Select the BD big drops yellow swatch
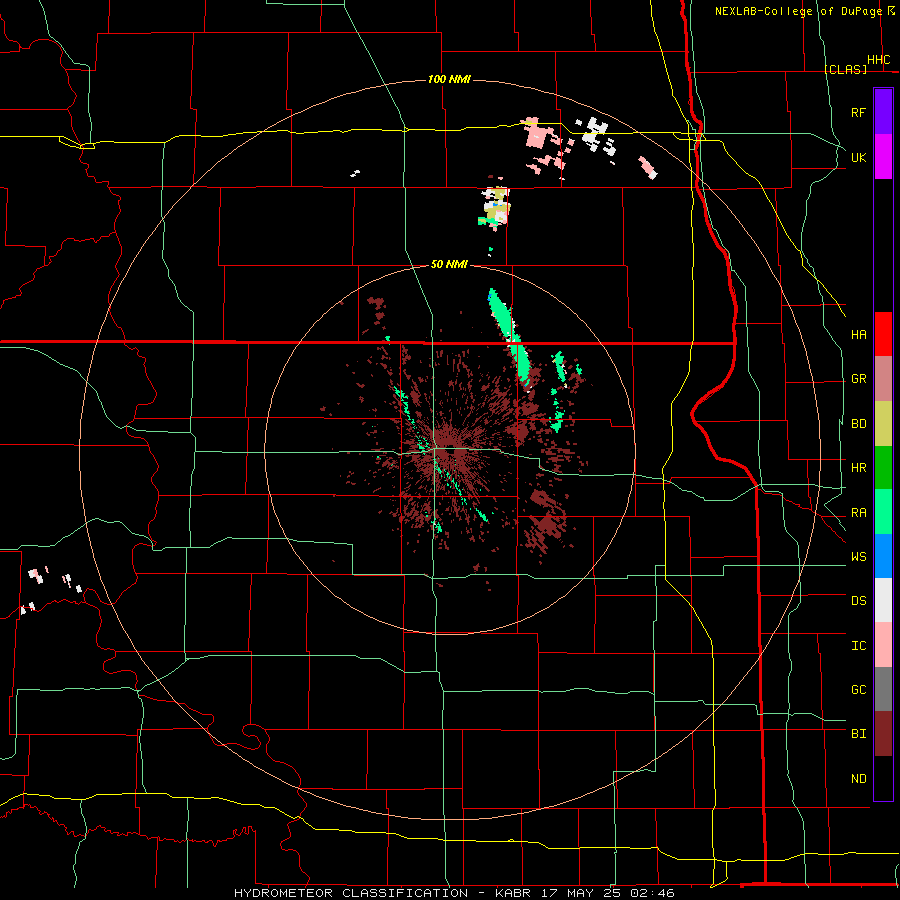 tap(883, 424)
